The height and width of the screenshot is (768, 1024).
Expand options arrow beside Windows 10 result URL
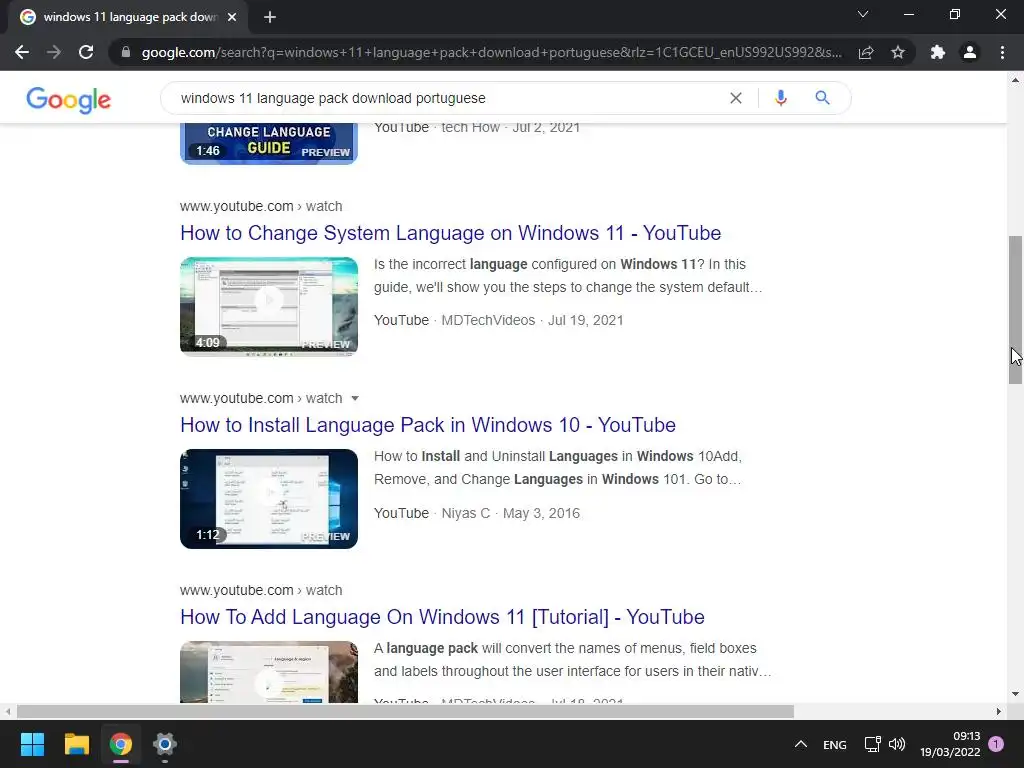pos(355,398)
